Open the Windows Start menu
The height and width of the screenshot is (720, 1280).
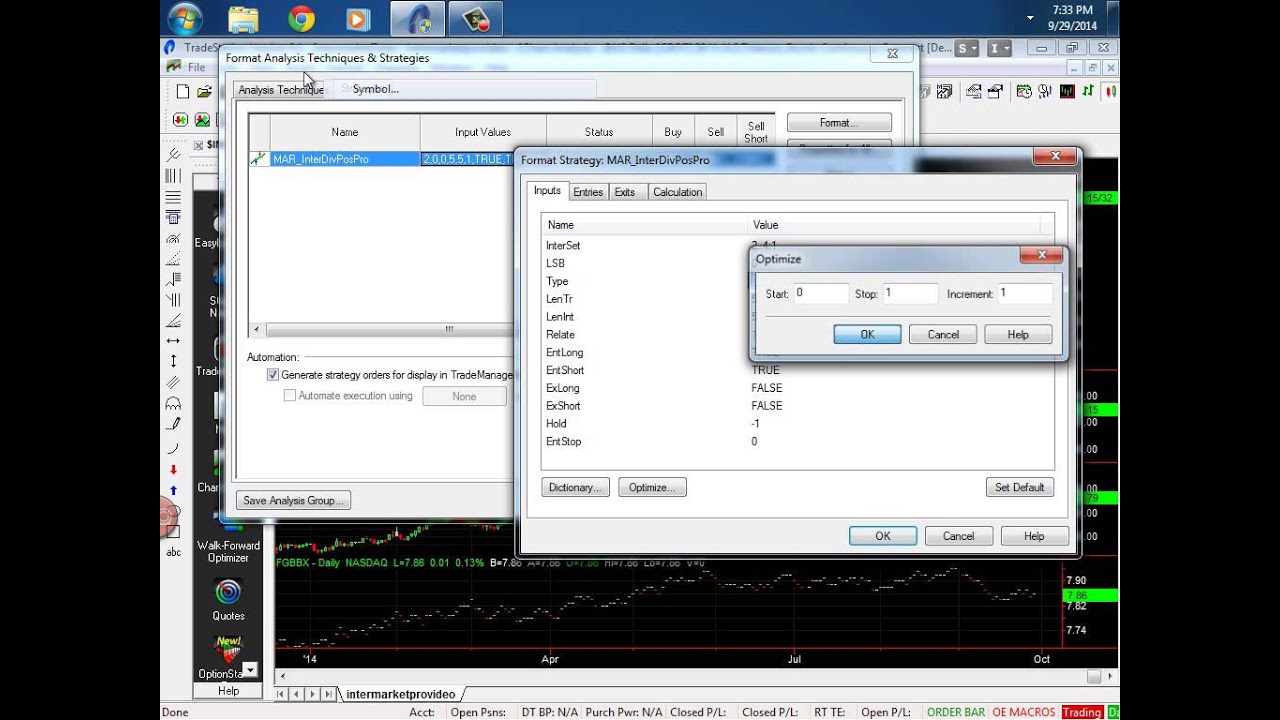pyautogui.click(x=185, y=18)
